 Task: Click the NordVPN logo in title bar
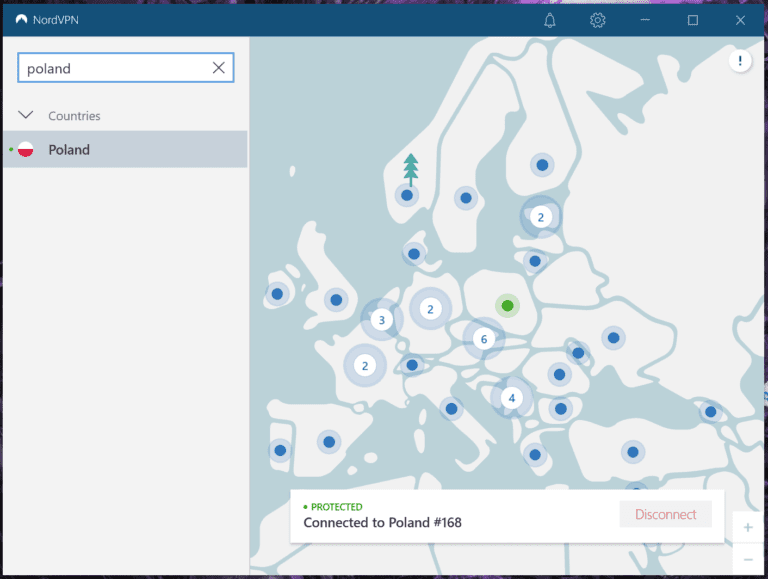pos(21,20)
